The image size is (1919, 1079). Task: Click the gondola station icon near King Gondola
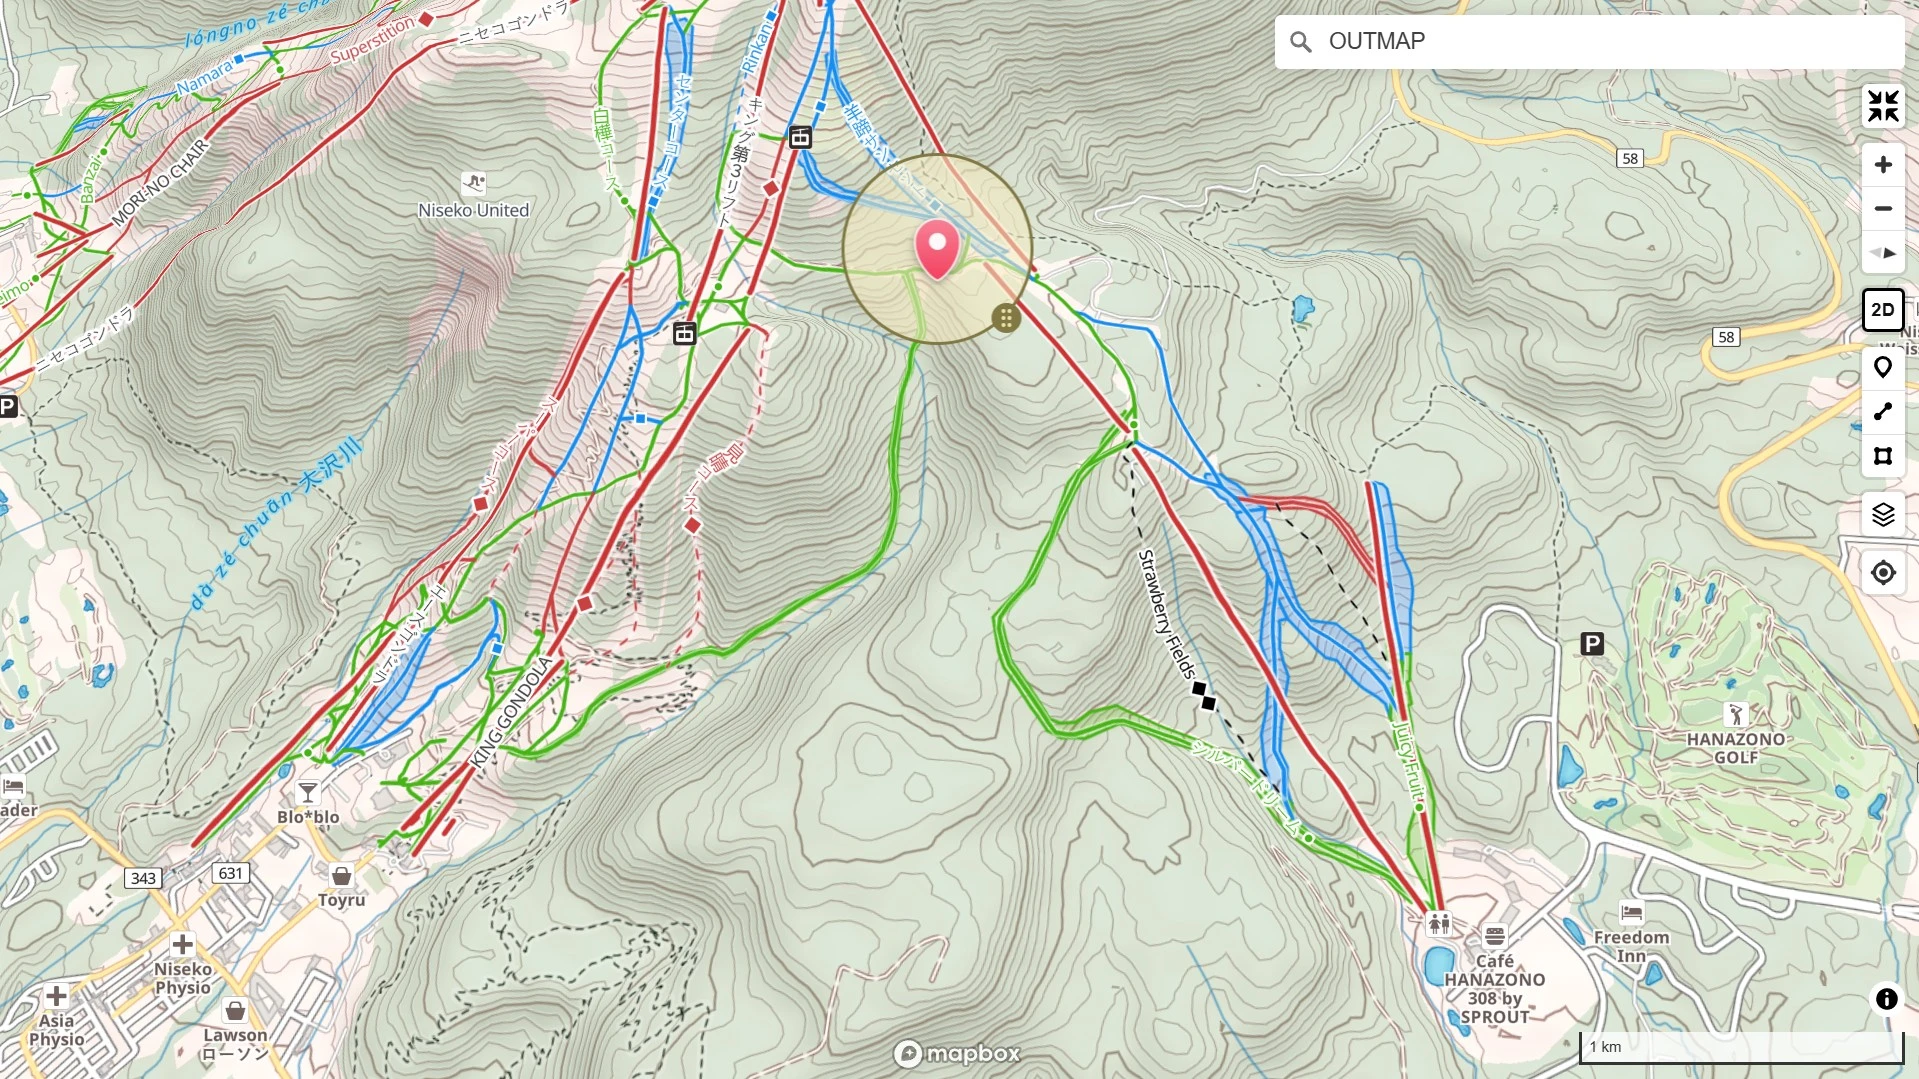click(x=684, y=333)
